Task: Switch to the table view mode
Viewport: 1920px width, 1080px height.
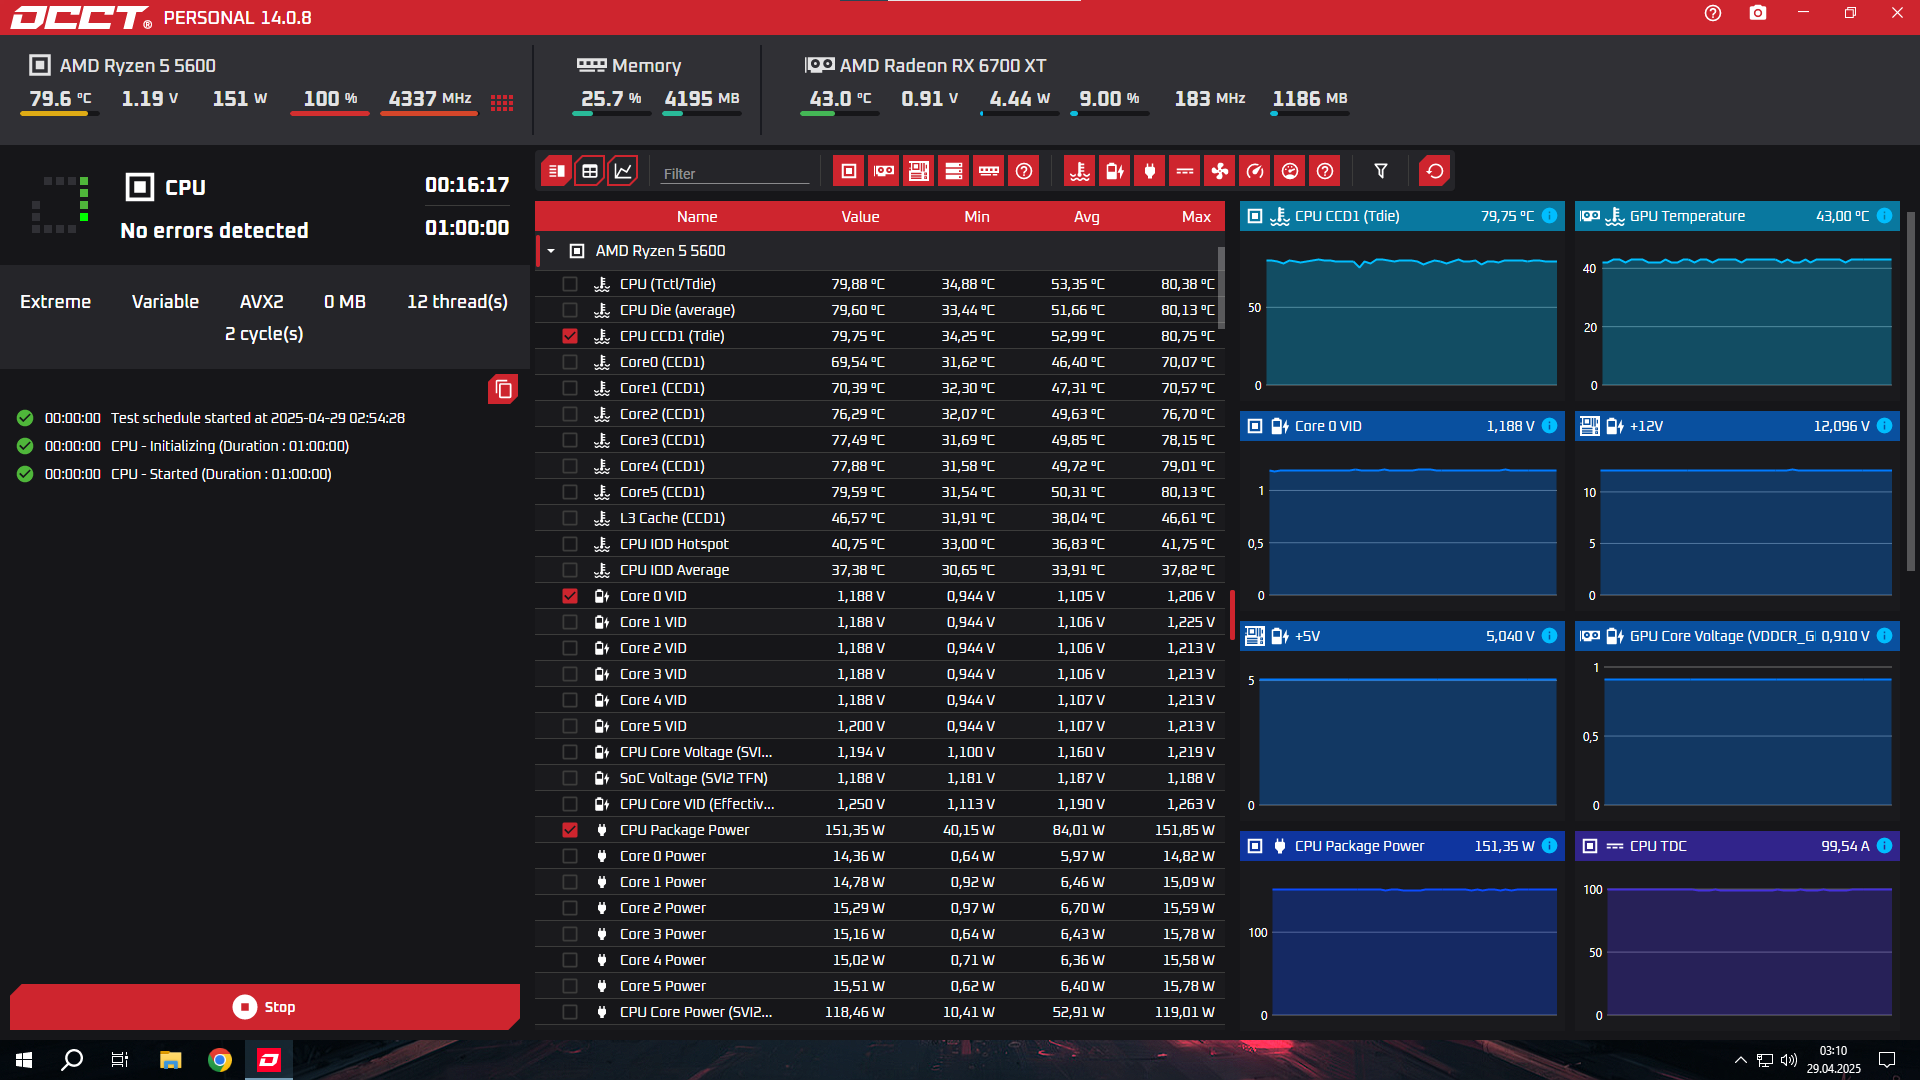Action: (x=590, y=171)
